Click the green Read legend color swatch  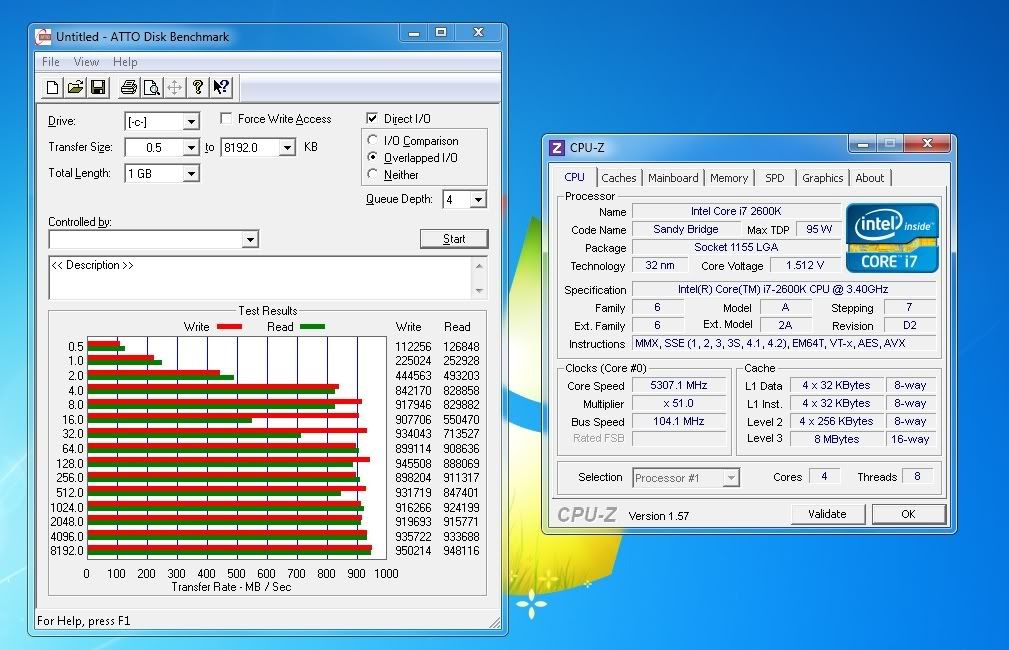tap(313, 326)
